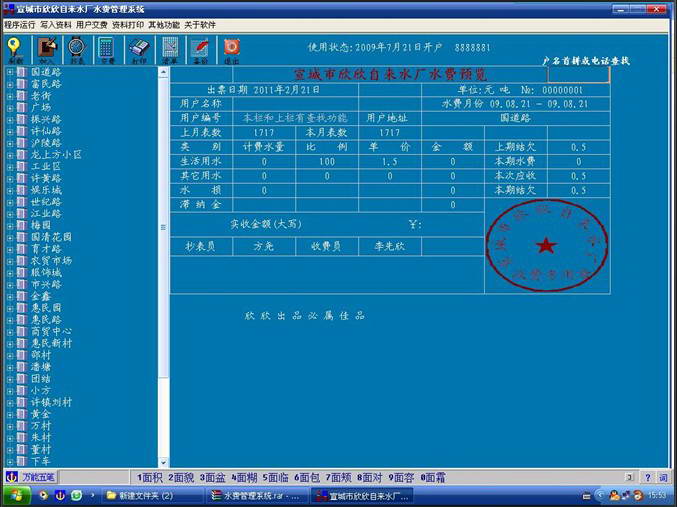The height and width of the screenshot is (507, 677).
Task: Choose IME candidate 1面积
Action: click(x=149, y=478)
